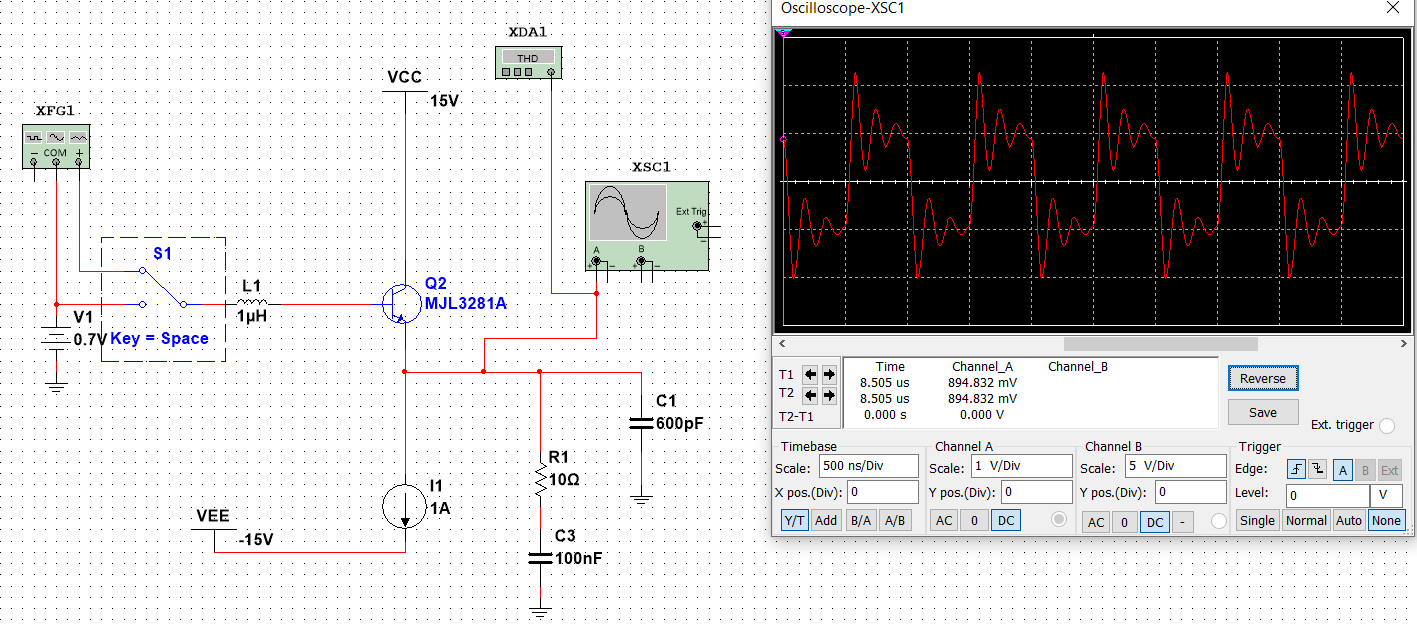Screen dimensions: 1417x631
Task: Move cursor T2 right with arrow
Action: tap(829, 394)
